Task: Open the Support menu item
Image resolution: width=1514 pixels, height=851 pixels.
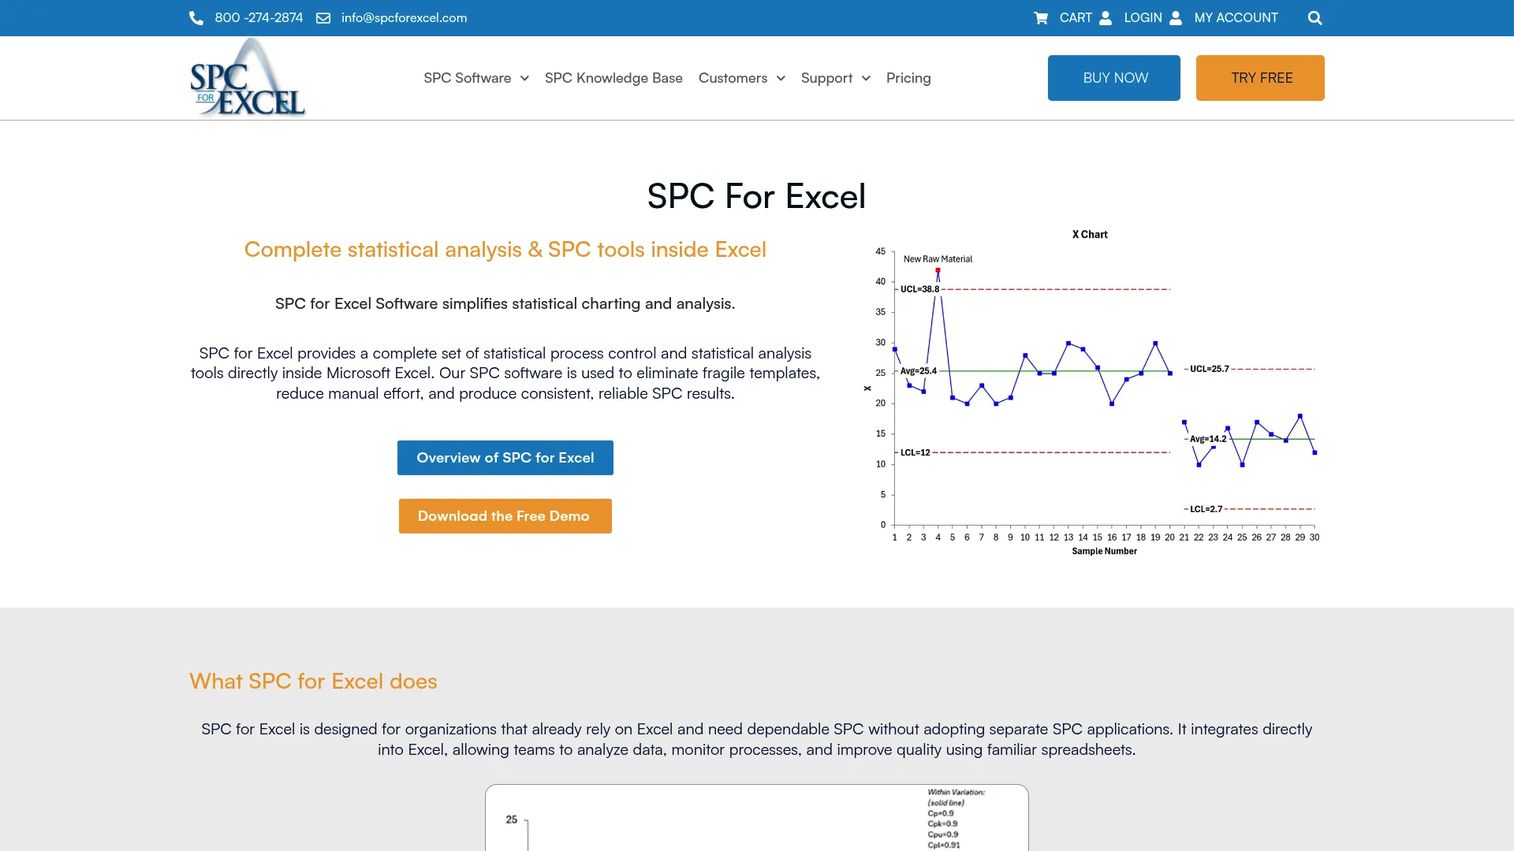Action: [x=827, y=78]
